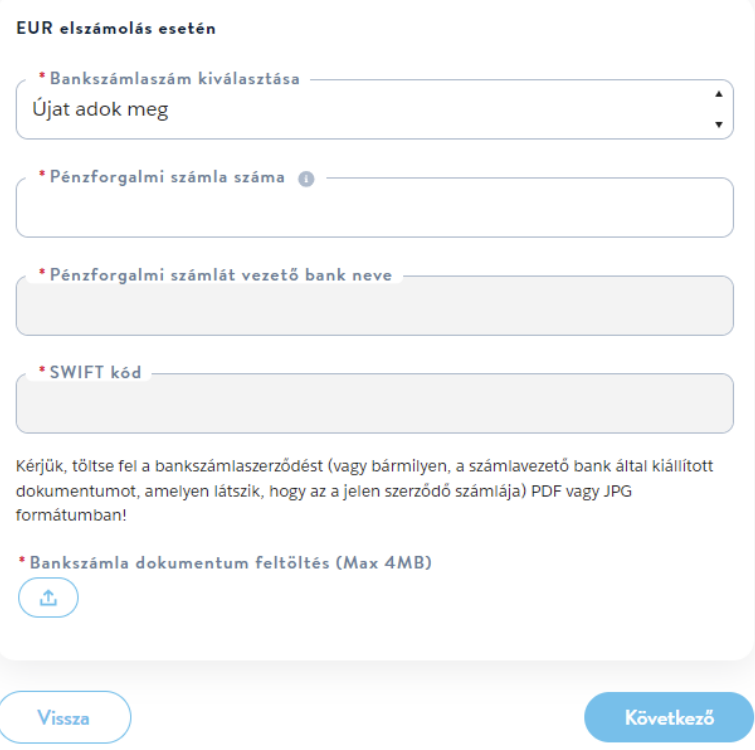Click the down arrow in the bank account selector

point(718,125)
